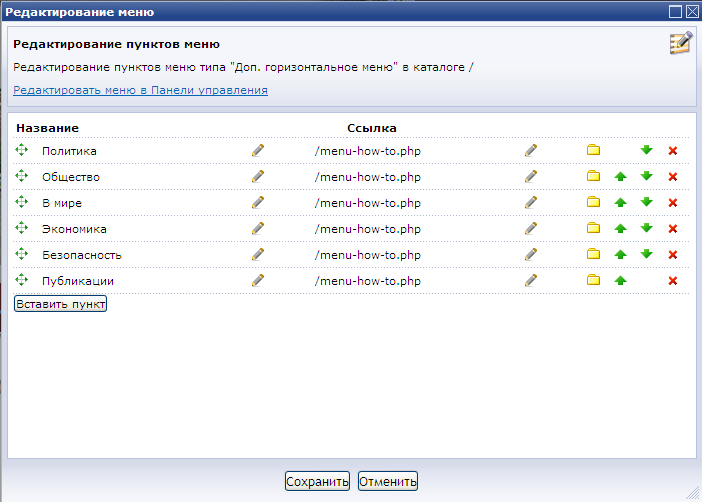Image resolution: width=702 pixels, height=502 pixels.
Task: Delete the Общество menu item
Action: click(673, 176)
